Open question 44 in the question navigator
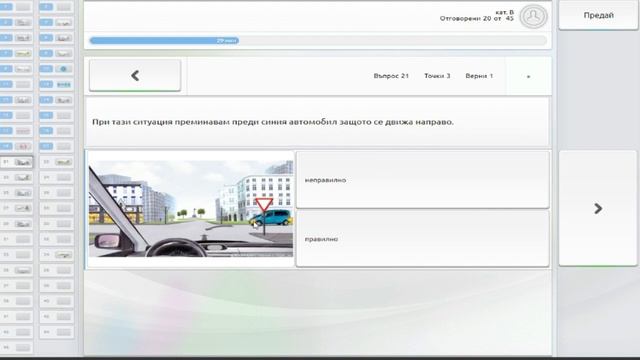This screenshot has width=640, height=360. 56,333
